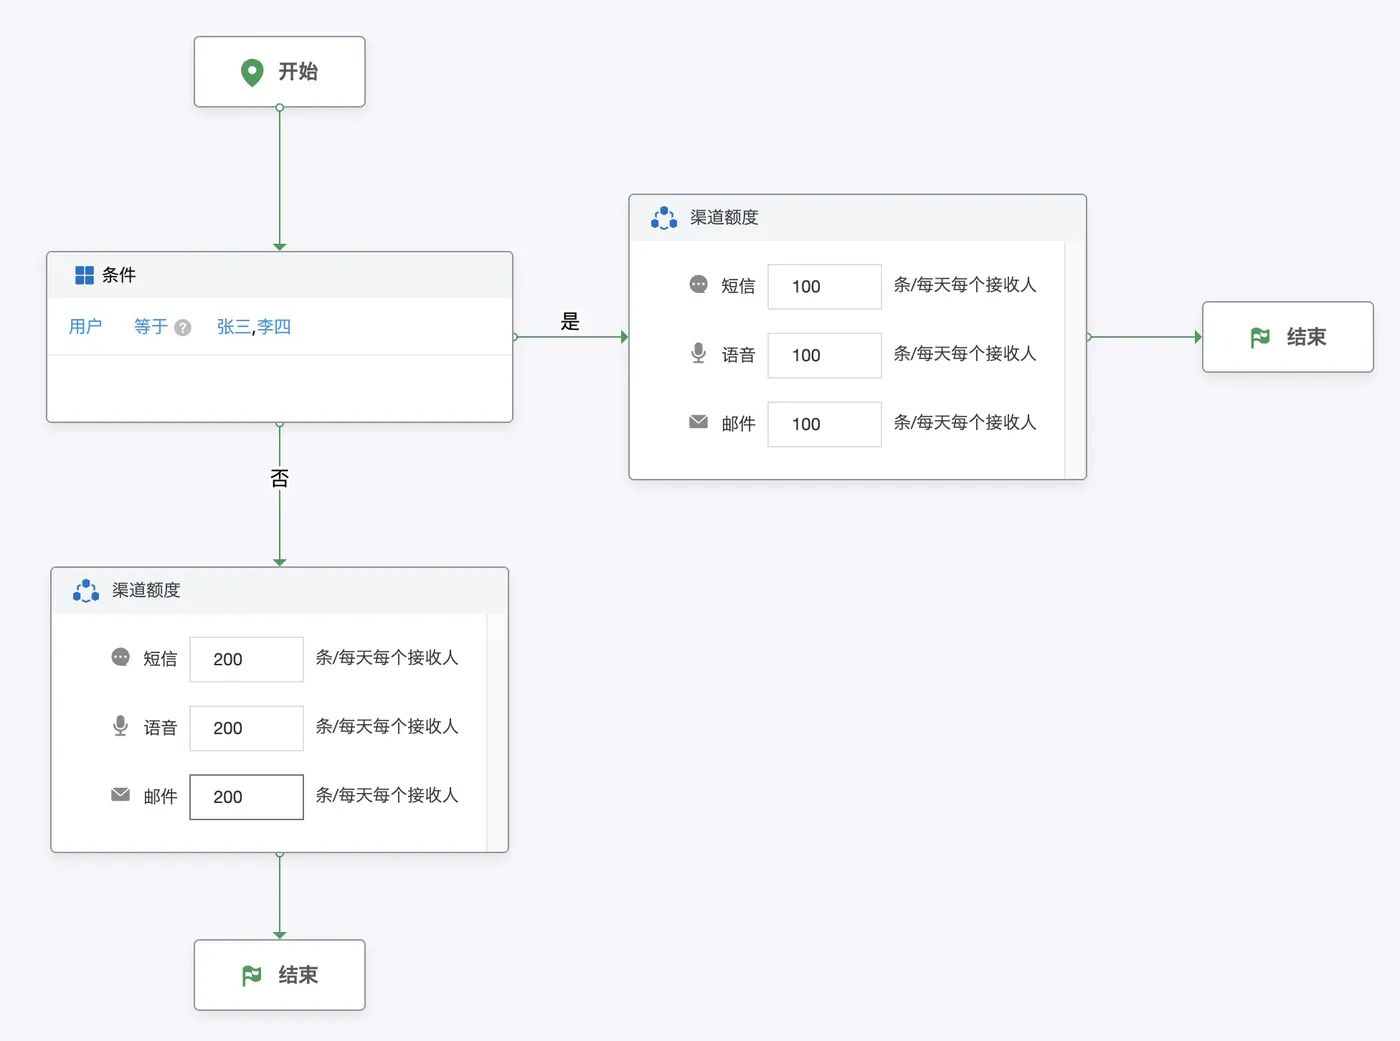
Task: Click the channel quota icon in the lower 渠道额度 card
Action: 86,591
